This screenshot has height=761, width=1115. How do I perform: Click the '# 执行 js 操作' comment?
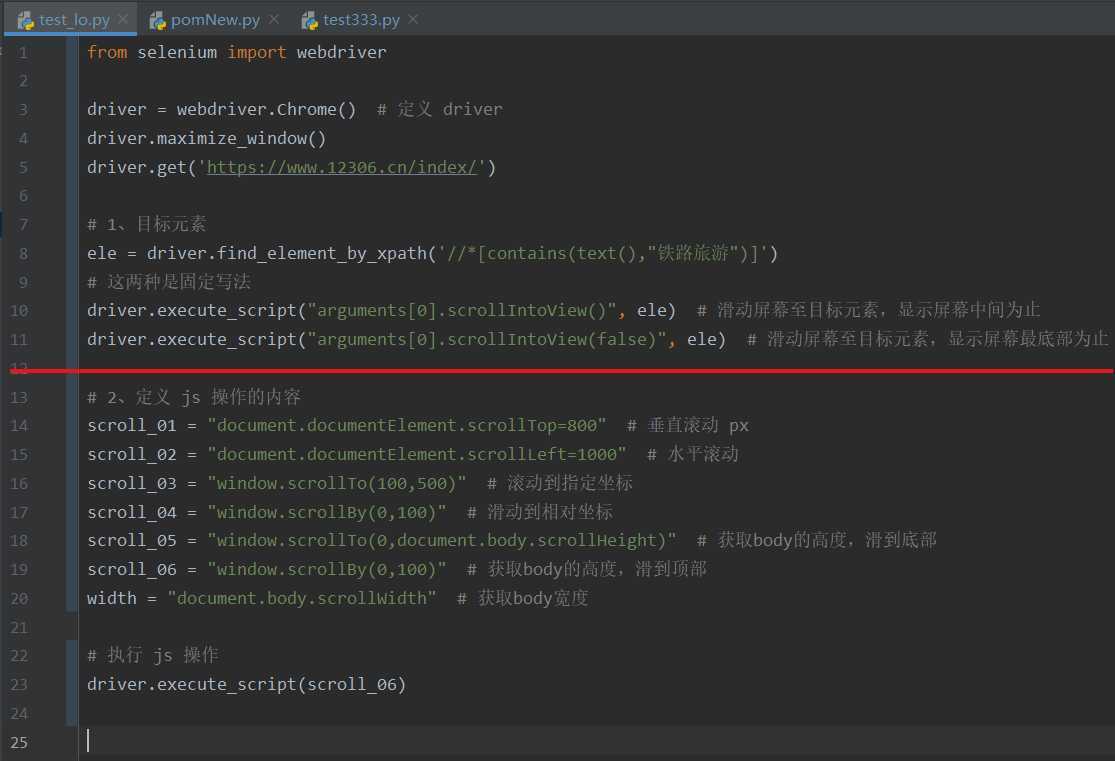click(153, 655)
